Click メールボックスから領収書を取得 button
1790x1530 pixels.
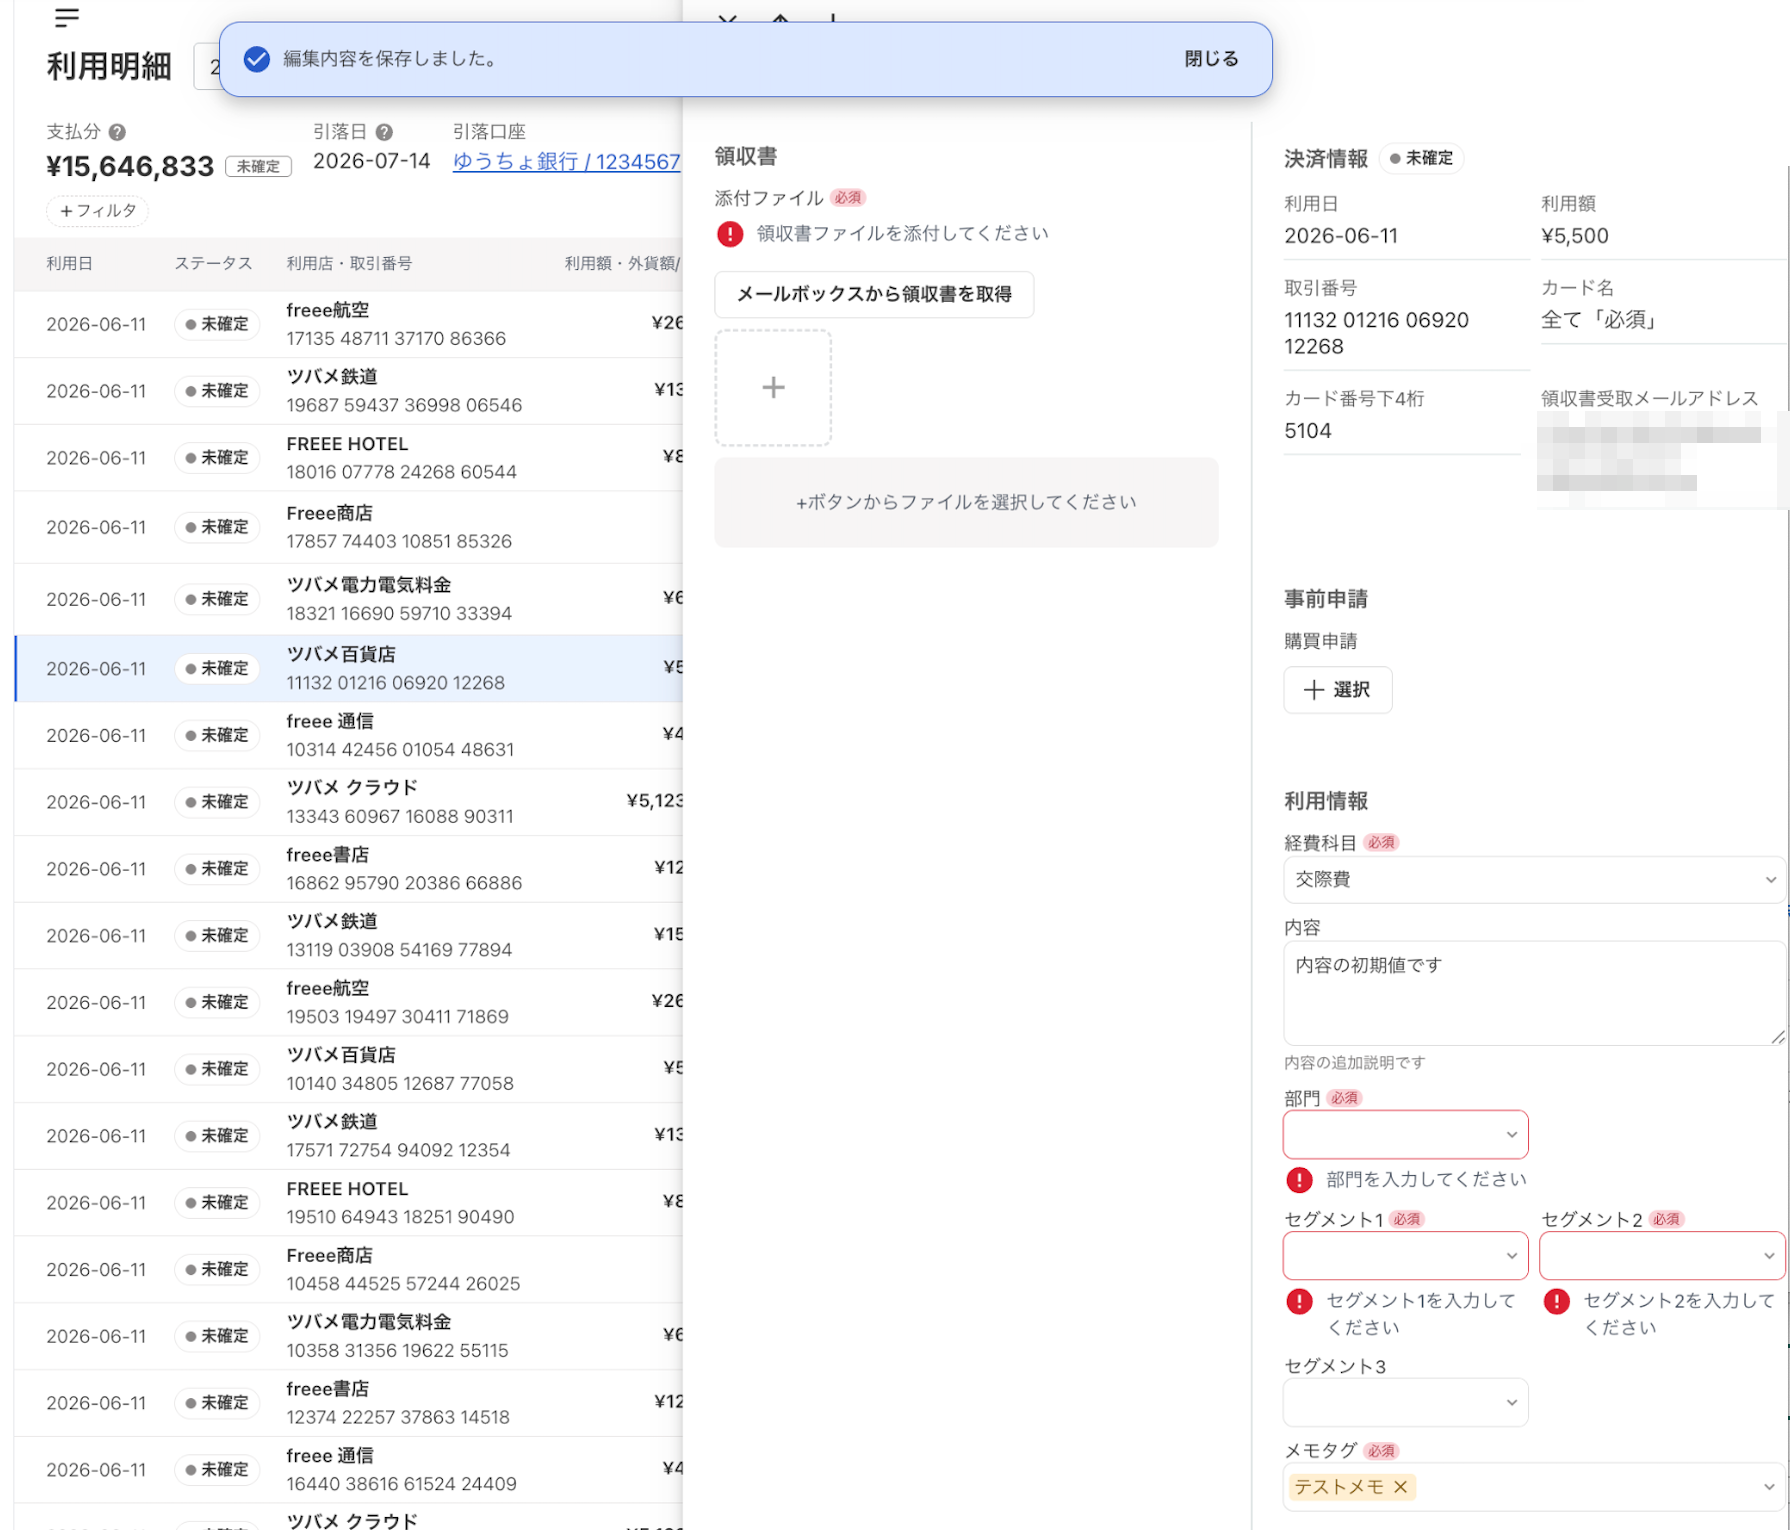coord(874,294)
